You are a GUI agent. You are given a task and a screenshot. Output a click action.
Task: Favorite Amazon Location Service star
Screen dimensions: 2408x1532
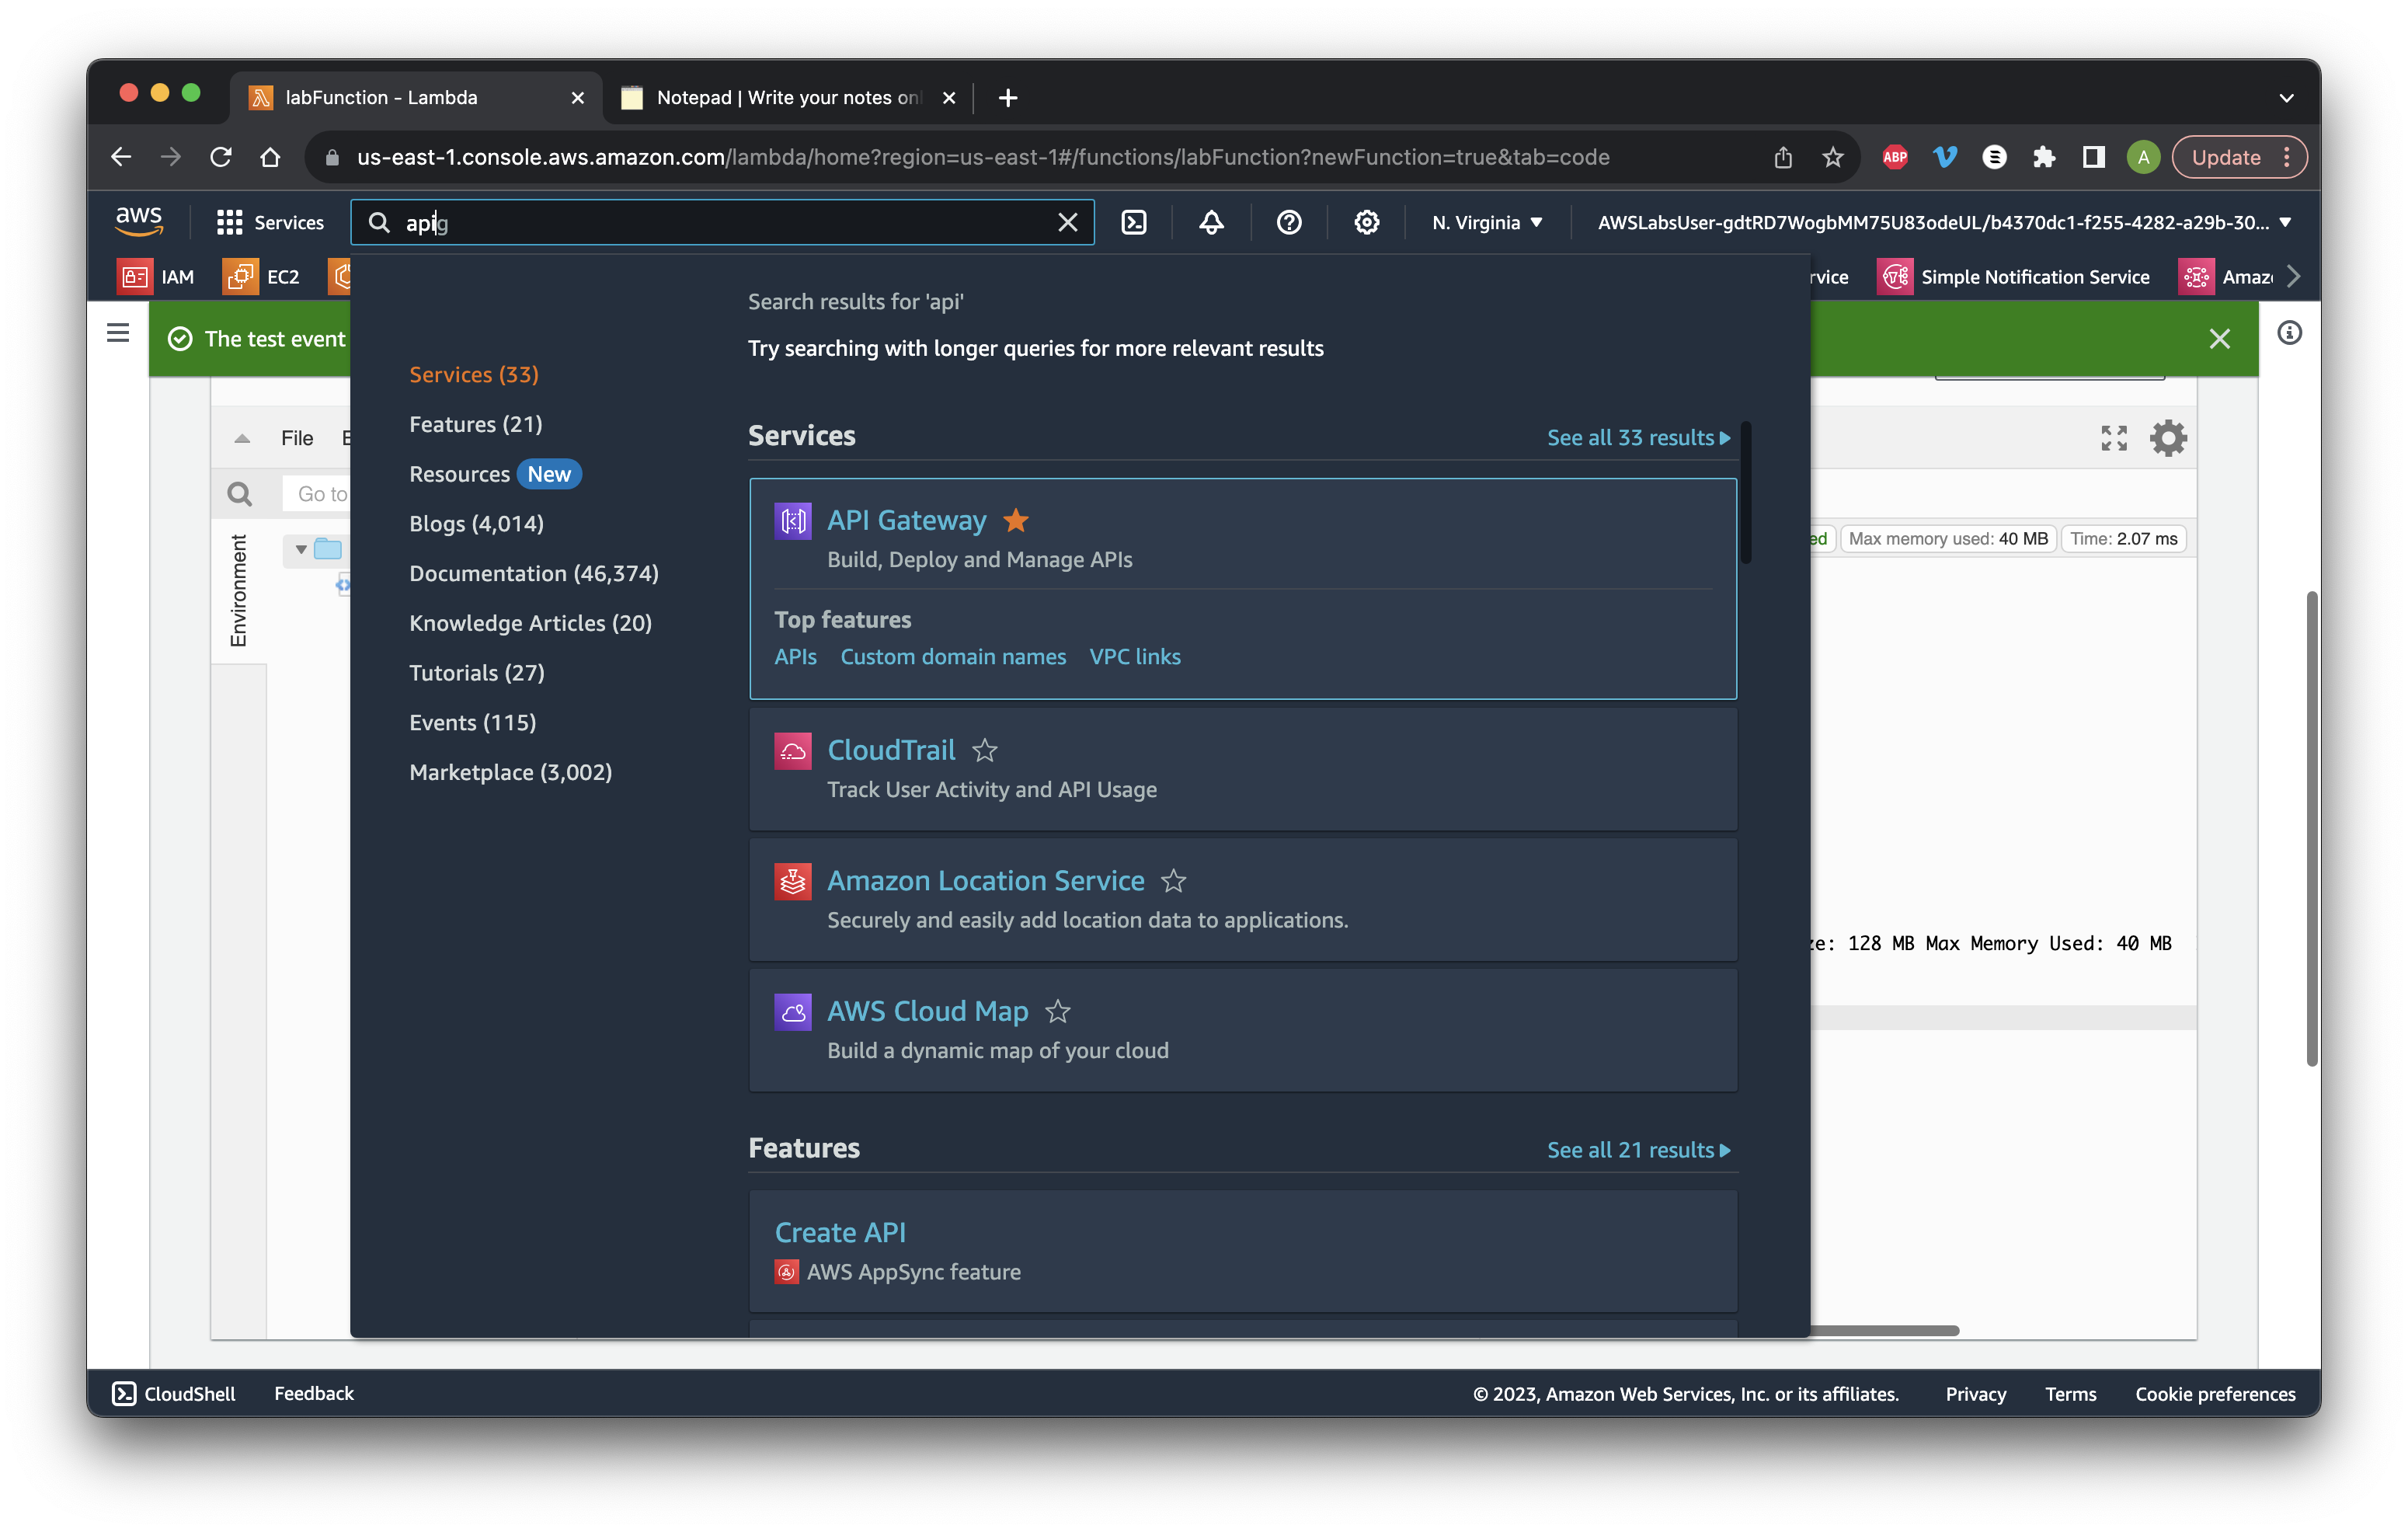1174,881
